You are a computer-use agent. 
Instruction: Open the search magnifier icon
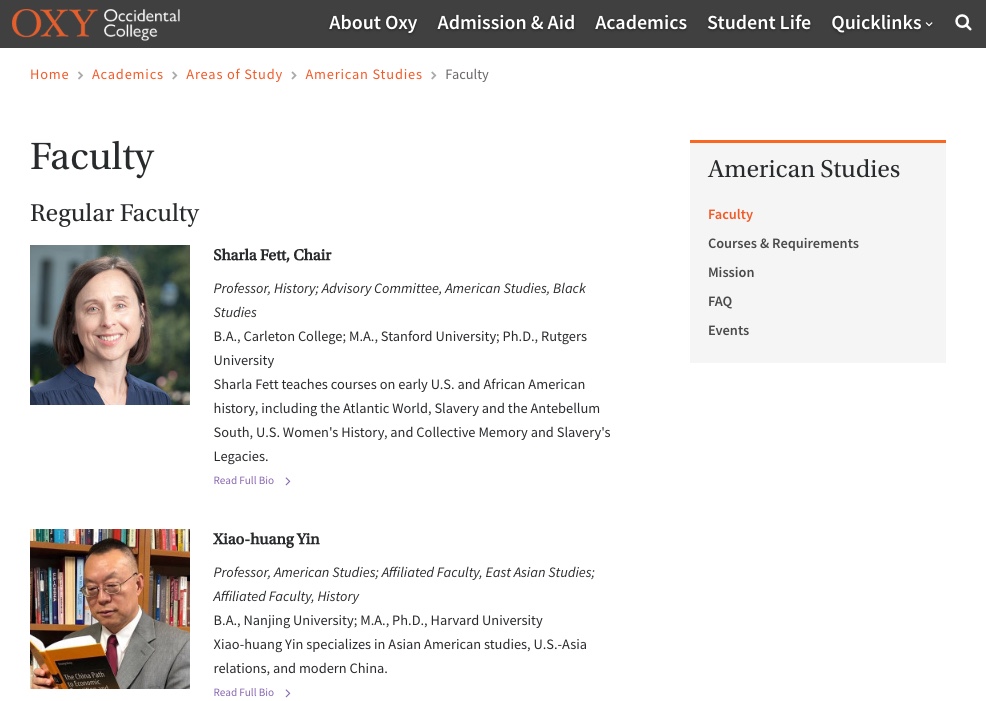(x=963, y=23)
